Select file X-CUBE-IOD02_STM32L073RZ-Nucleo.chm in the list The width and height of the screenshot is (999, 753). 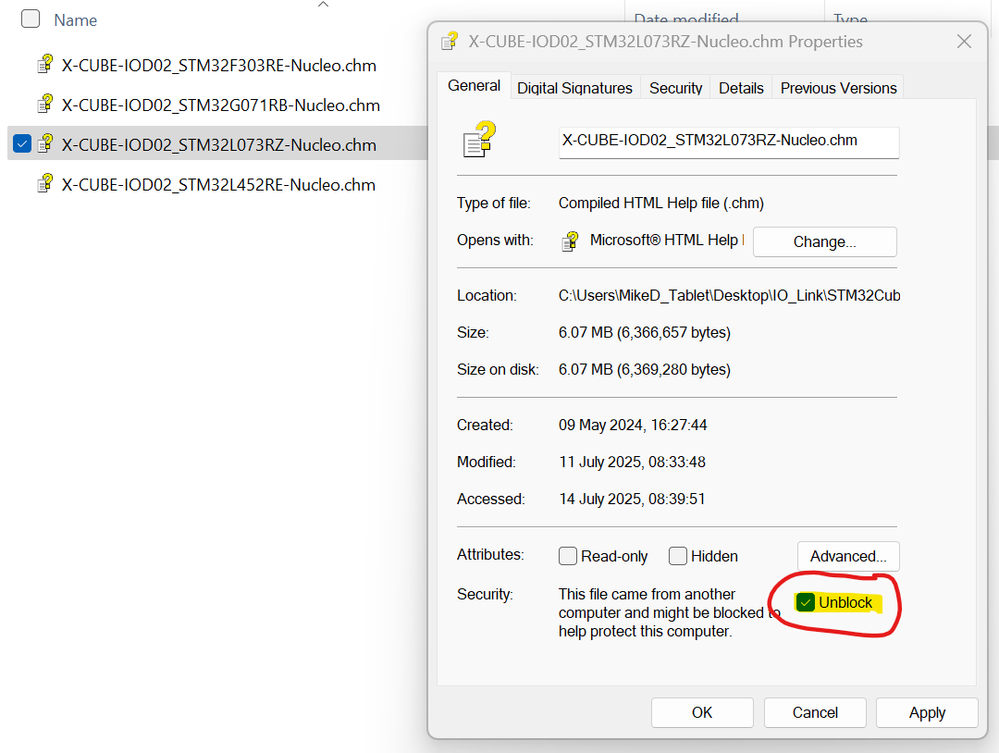click(x=219, y=145)
